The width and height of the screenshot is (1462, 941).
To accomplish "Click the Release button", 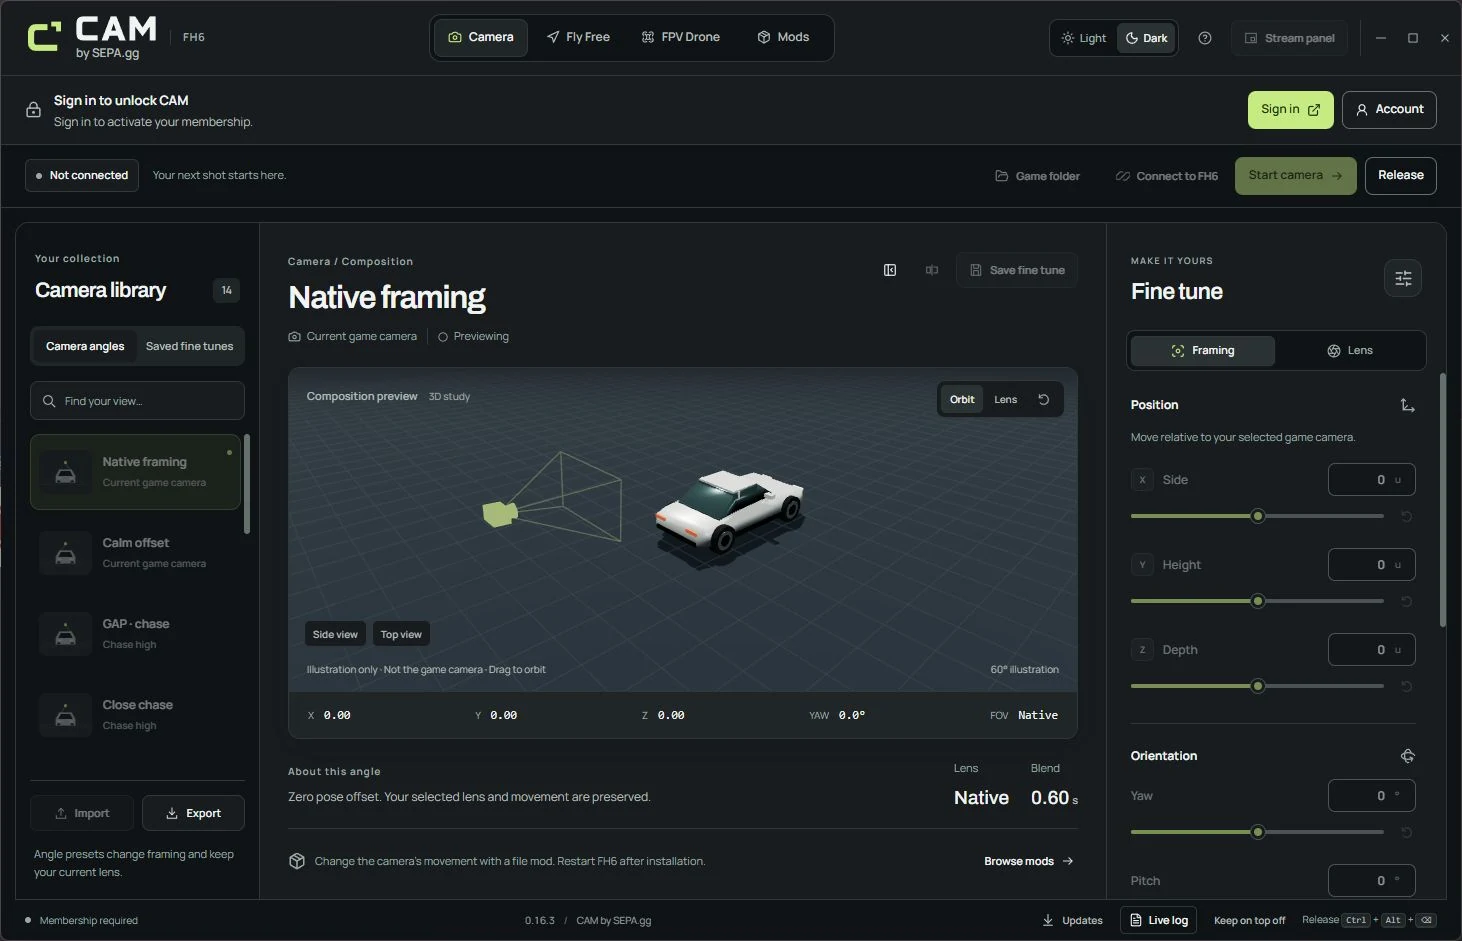I will click(x=1400, y=175).
